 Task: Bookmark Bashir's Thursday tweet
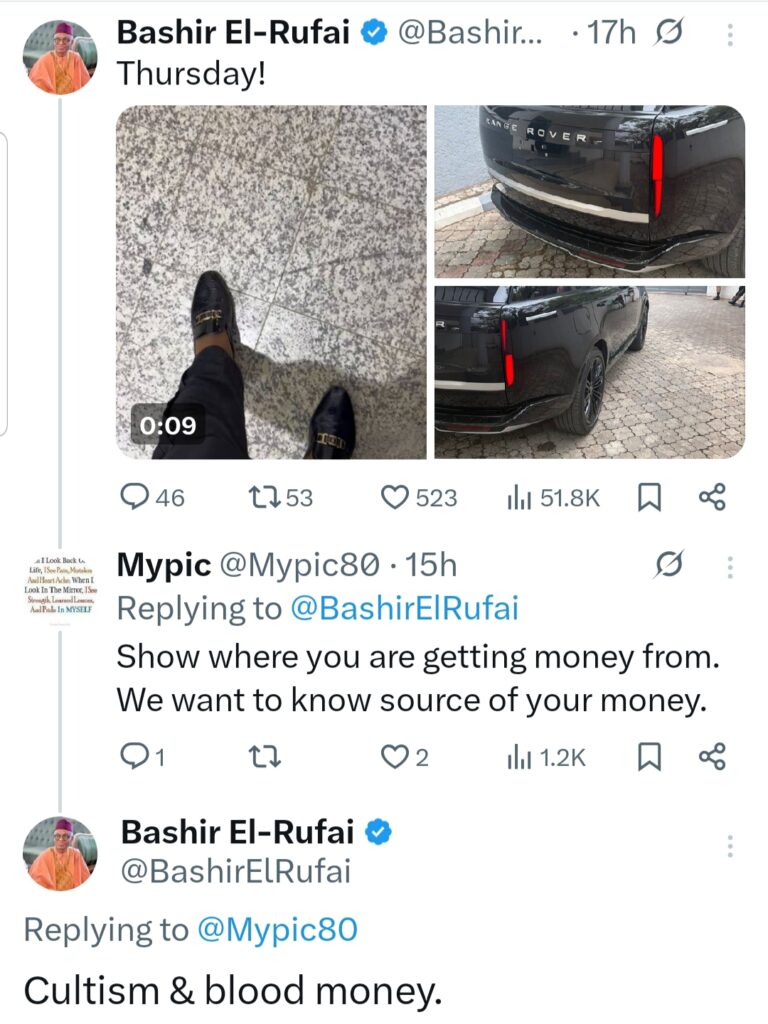pos(650,497)
